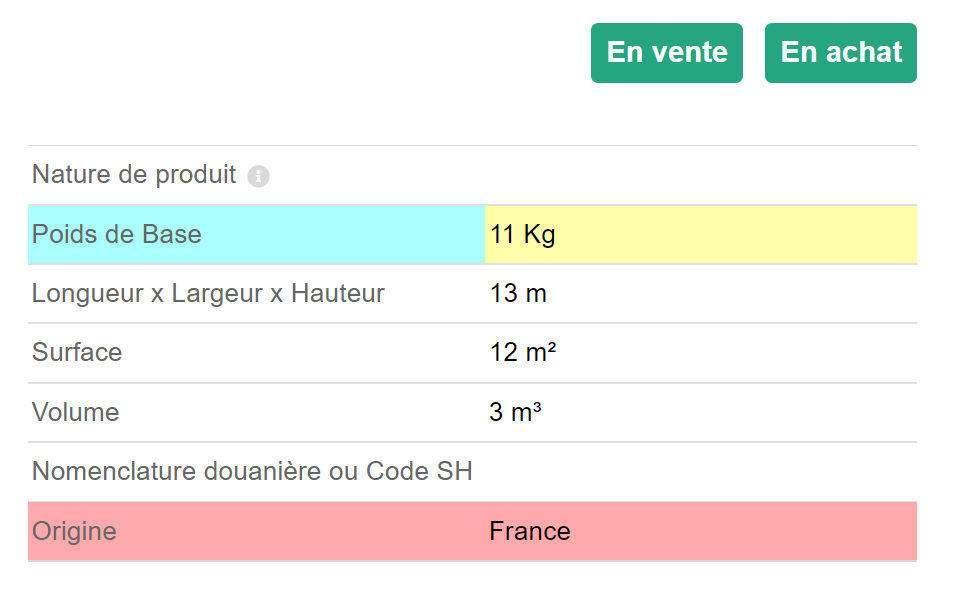
Task: Select the Nature de produit label
Action: click(134, 175)
